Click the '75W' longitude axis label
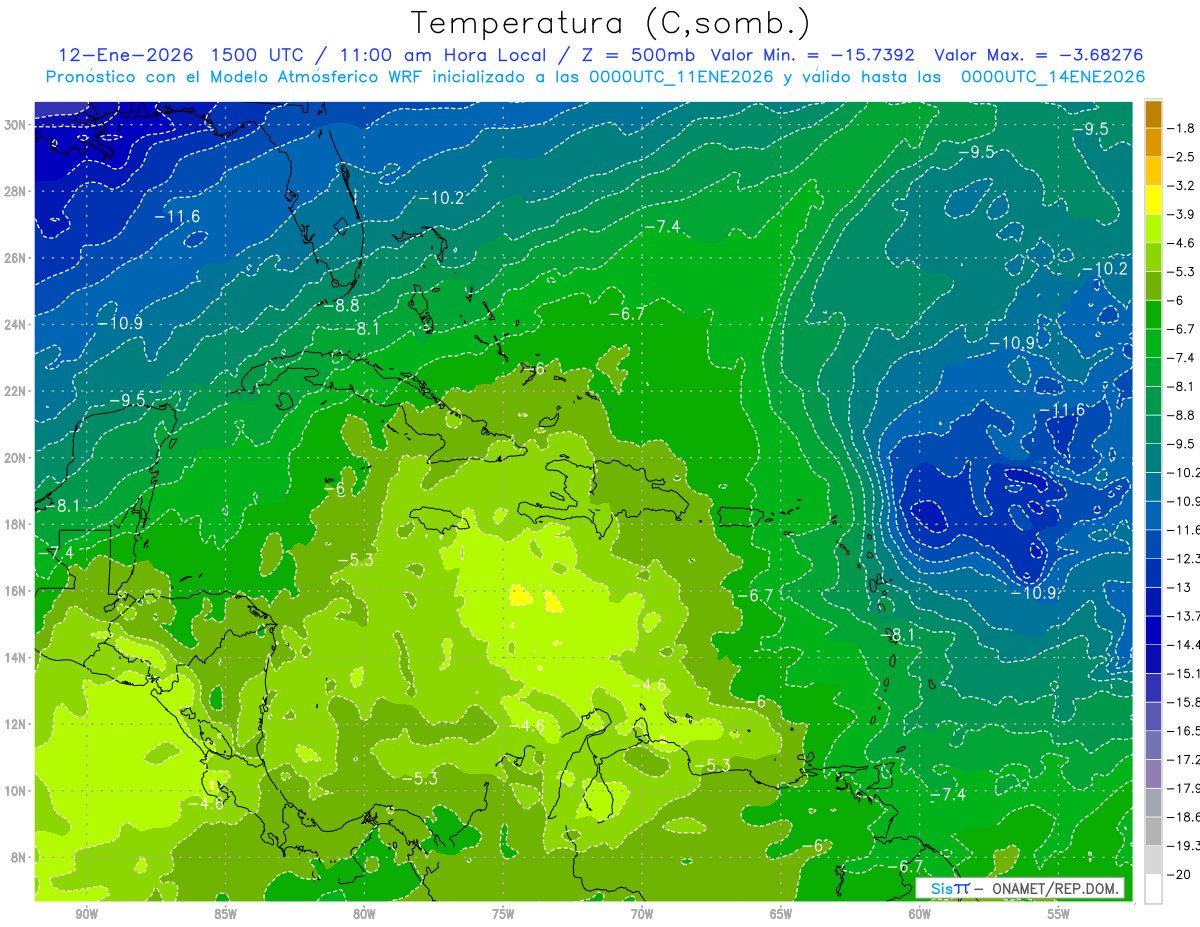The height and width of the screenshot is (927, 1200). coord(503,914)
